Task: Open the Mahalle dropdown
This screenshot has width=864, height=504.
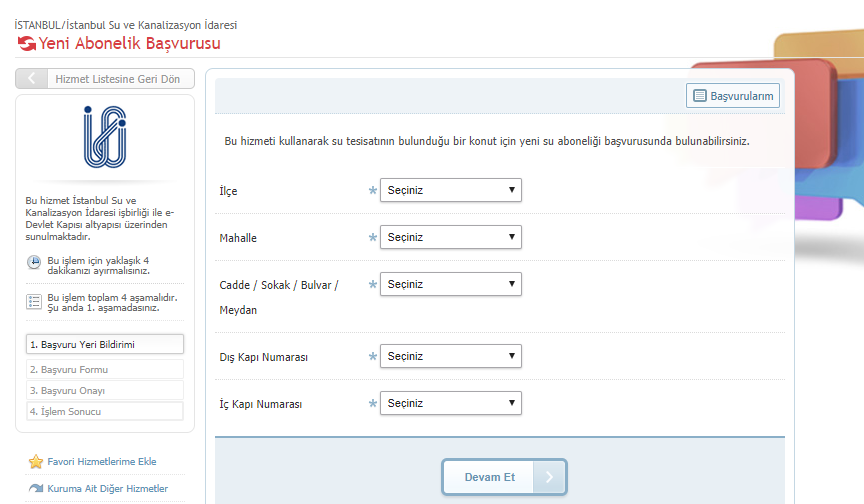Action: click(450, 237)
